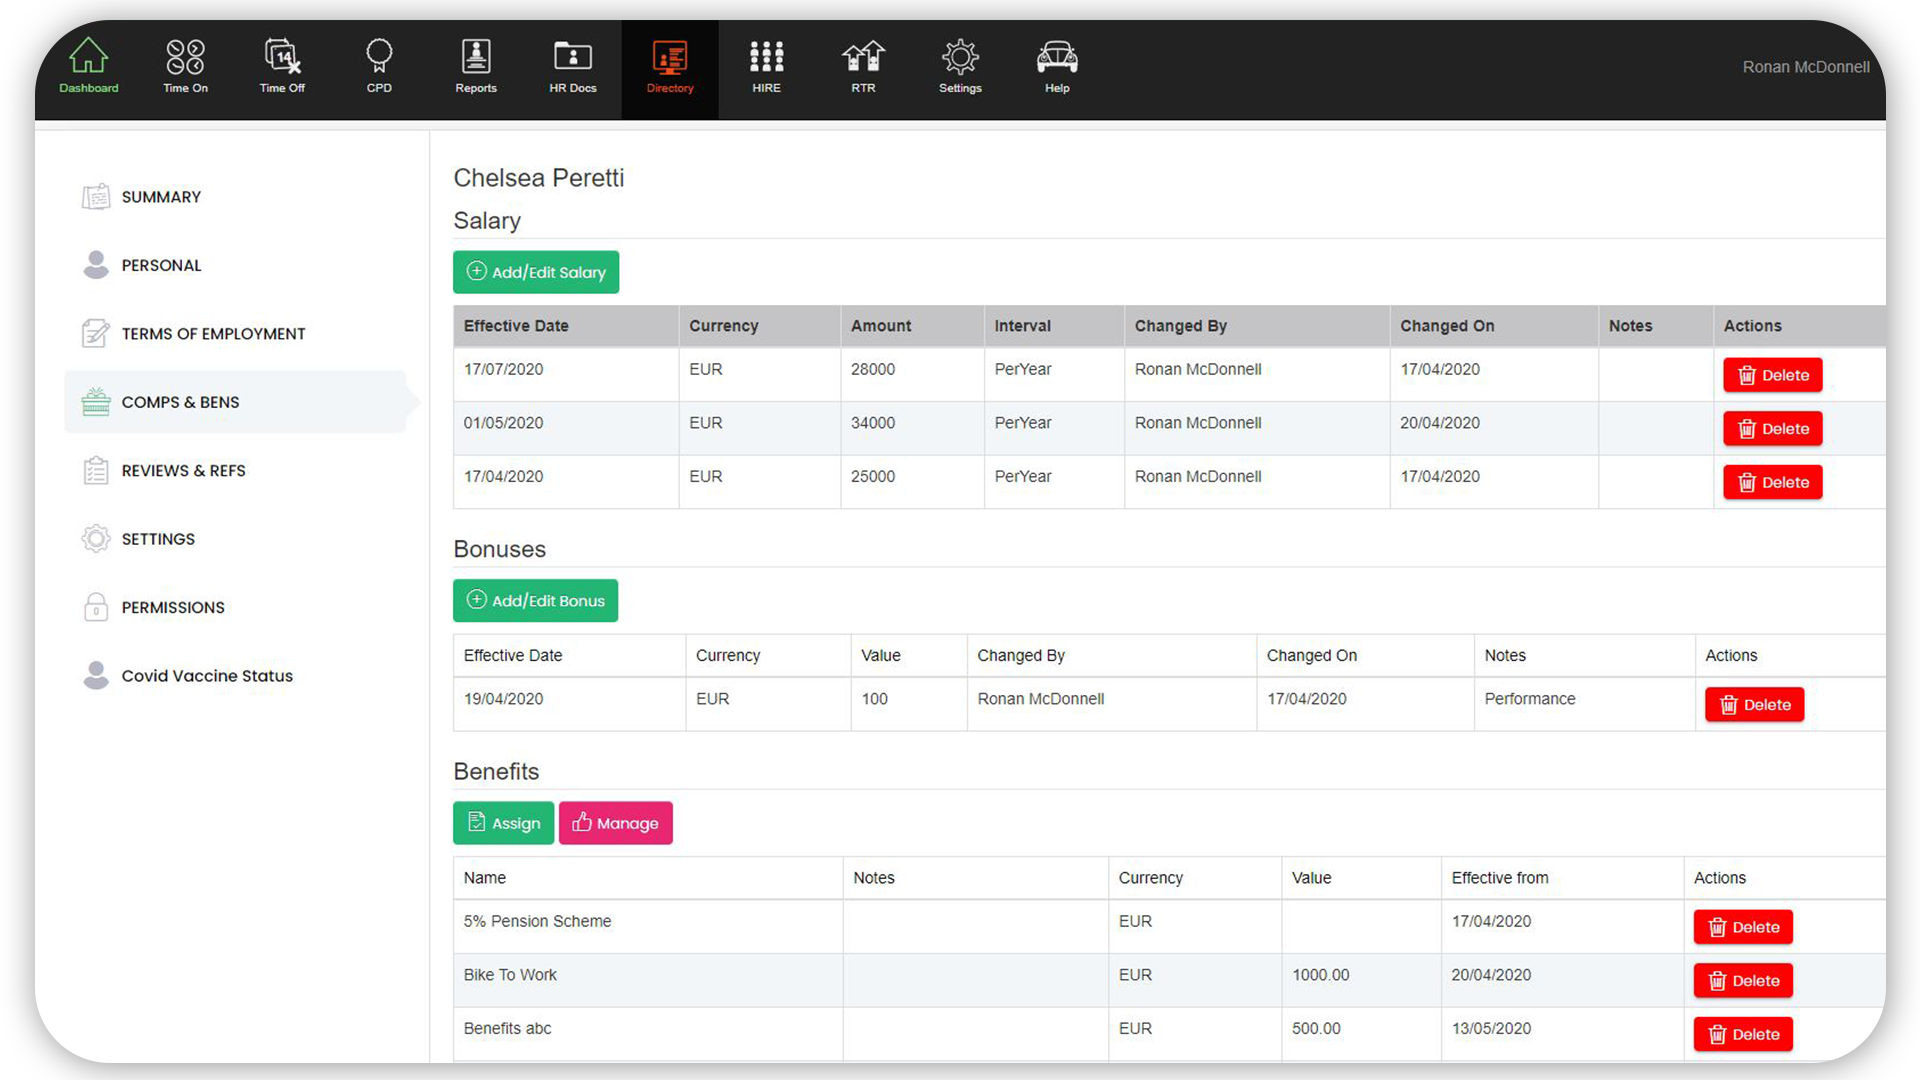Click the salary Changed On column header
Screen dimensions: 1920x1080
(x=1447, y=326)
